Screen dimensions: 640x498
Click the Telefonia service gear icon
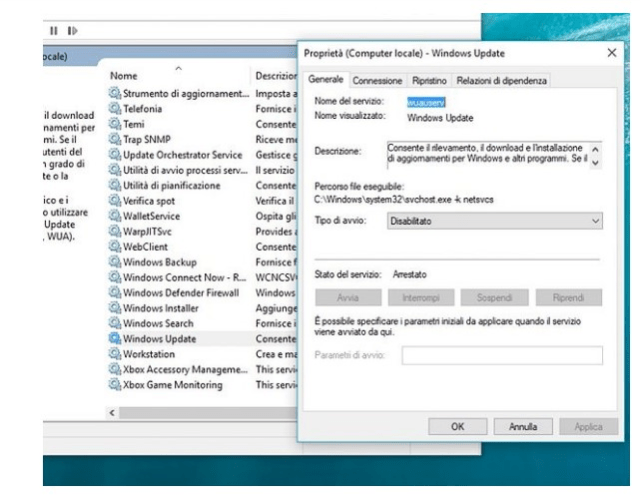(x=114, y=108)
